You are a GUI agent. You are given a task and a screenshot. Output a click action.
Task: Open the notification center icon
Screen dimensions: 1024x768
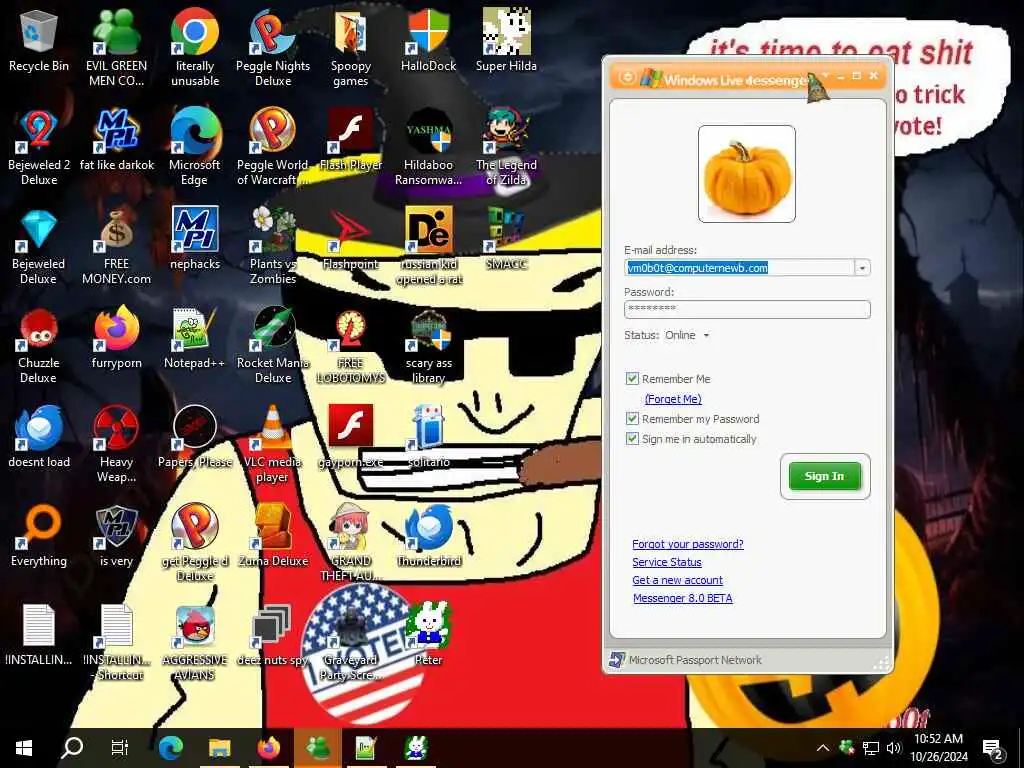point(993,749)
